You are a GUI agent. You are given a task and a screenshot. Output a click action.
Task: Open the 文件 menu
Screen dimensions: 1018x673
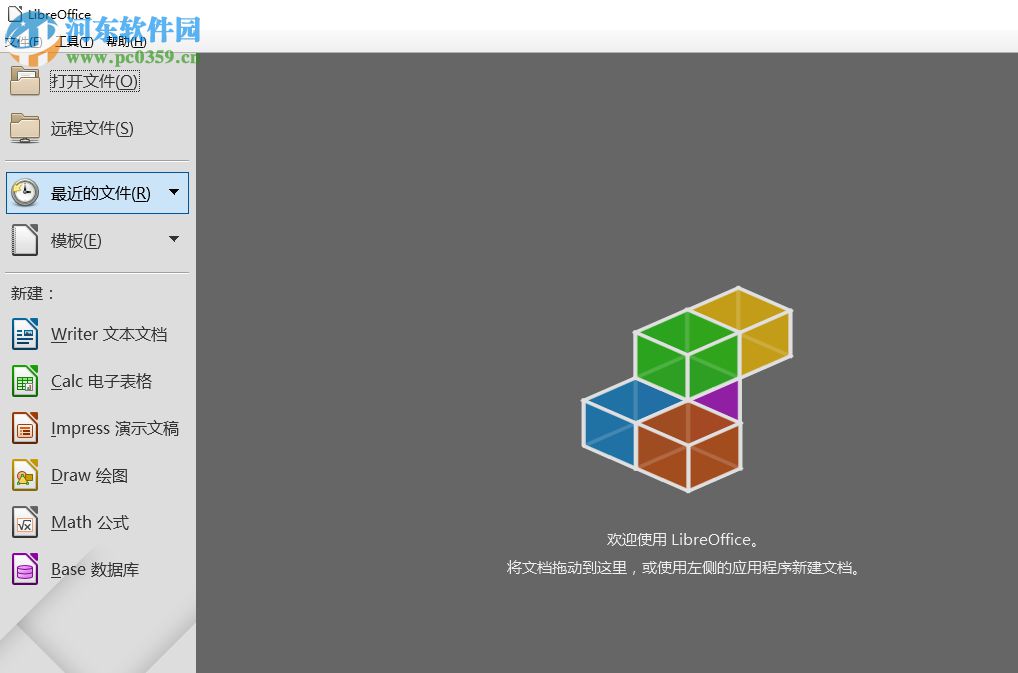pos(24,41)
